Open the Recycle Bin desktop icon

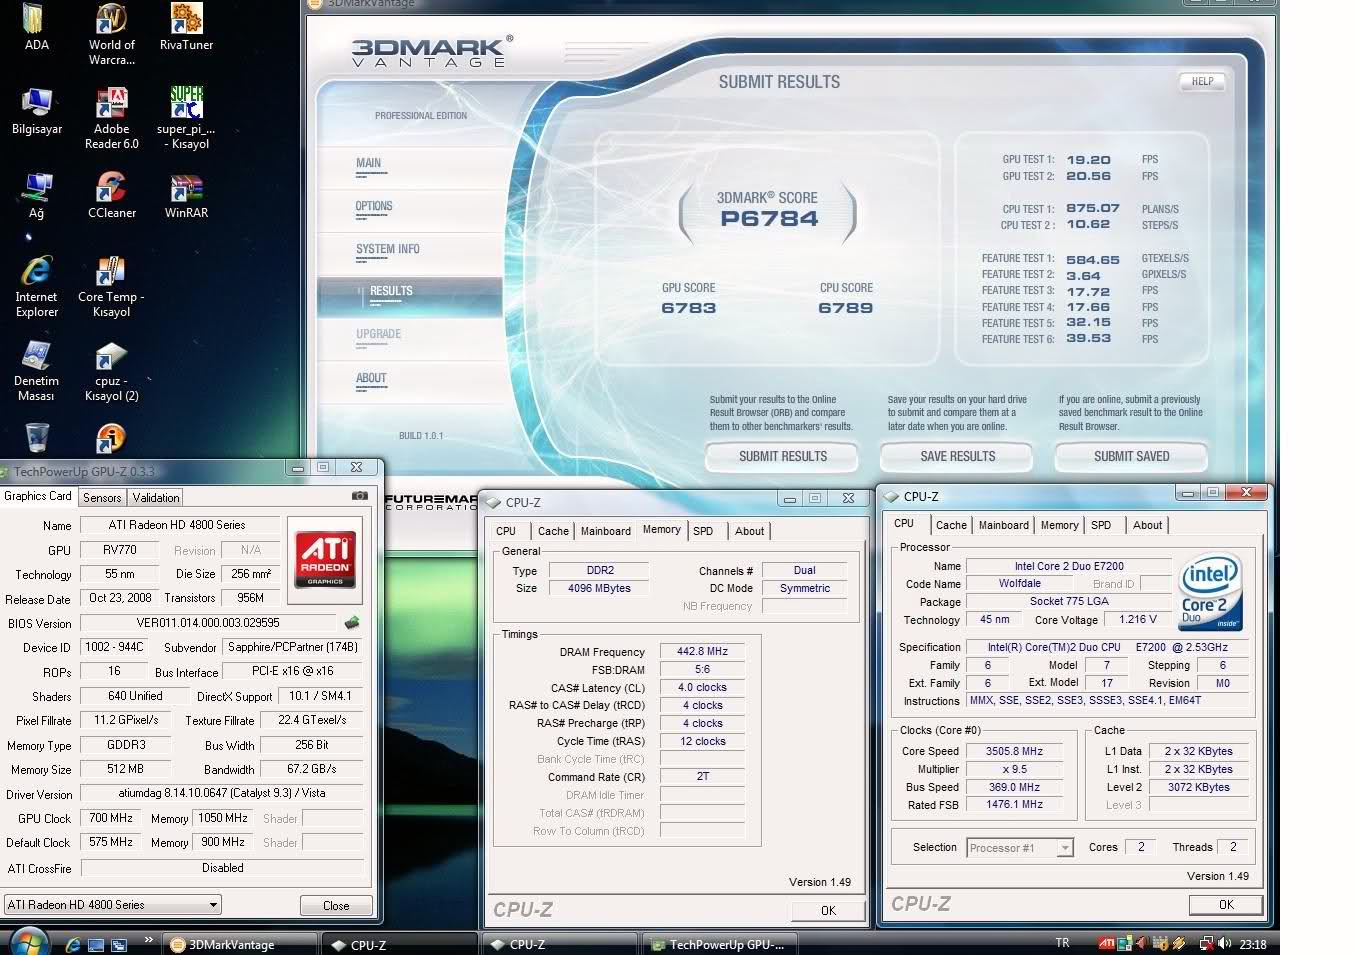(x=37, y=438)
